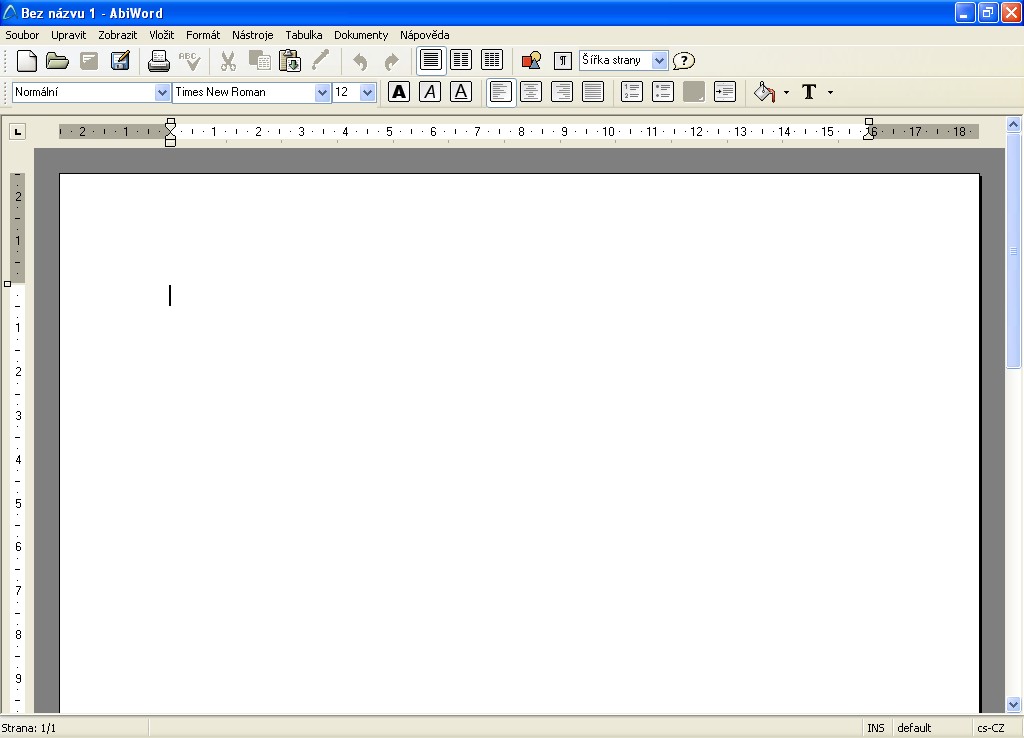The image size is (1024, 738).
Task: Create a new document with the blank page icon
Action: (x=27, y=61)
